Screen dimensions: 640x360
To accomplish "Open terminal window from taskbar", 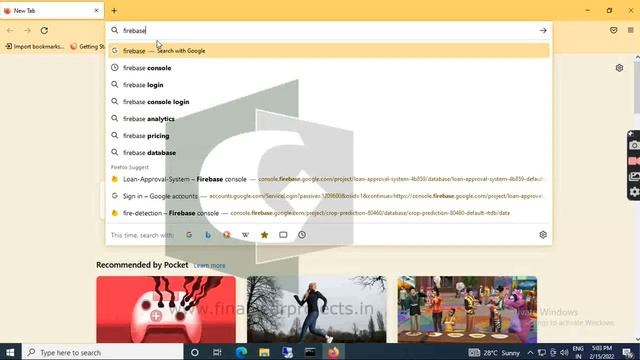I will [310, 352].
